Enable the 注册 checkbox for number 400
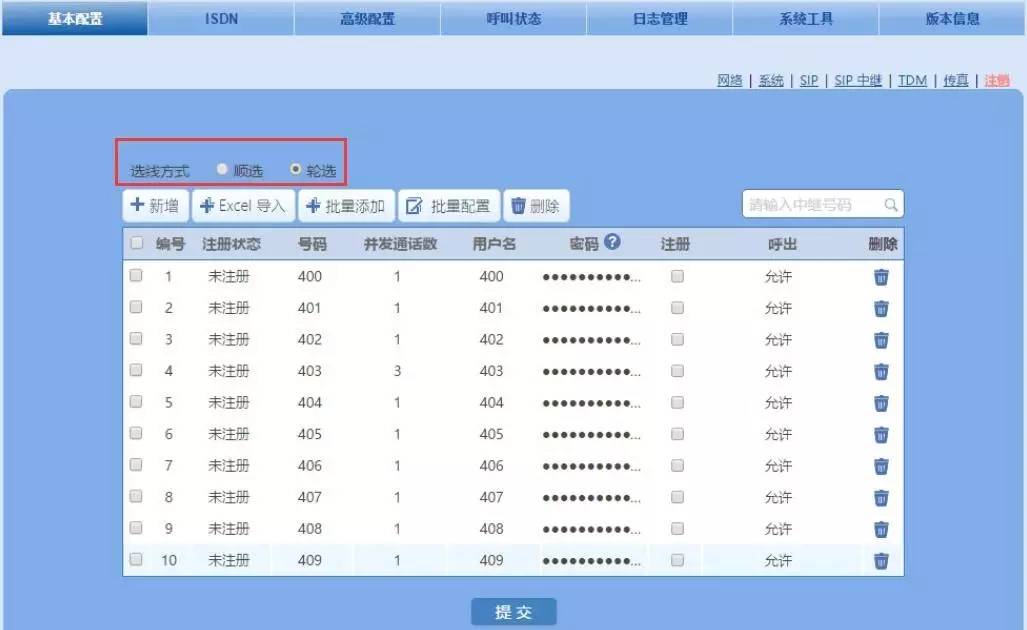This screenshot has width=1027, height=630. pyautogui.click(x=677, y=277)
